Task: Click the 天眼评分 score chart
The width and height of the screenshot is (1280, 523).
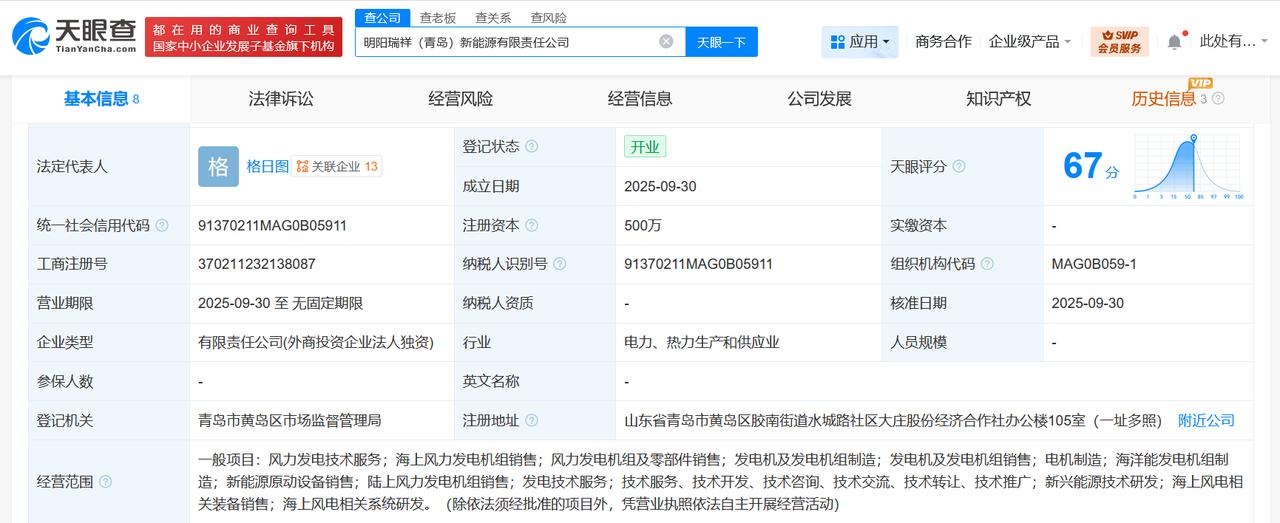Action: 1188,167
